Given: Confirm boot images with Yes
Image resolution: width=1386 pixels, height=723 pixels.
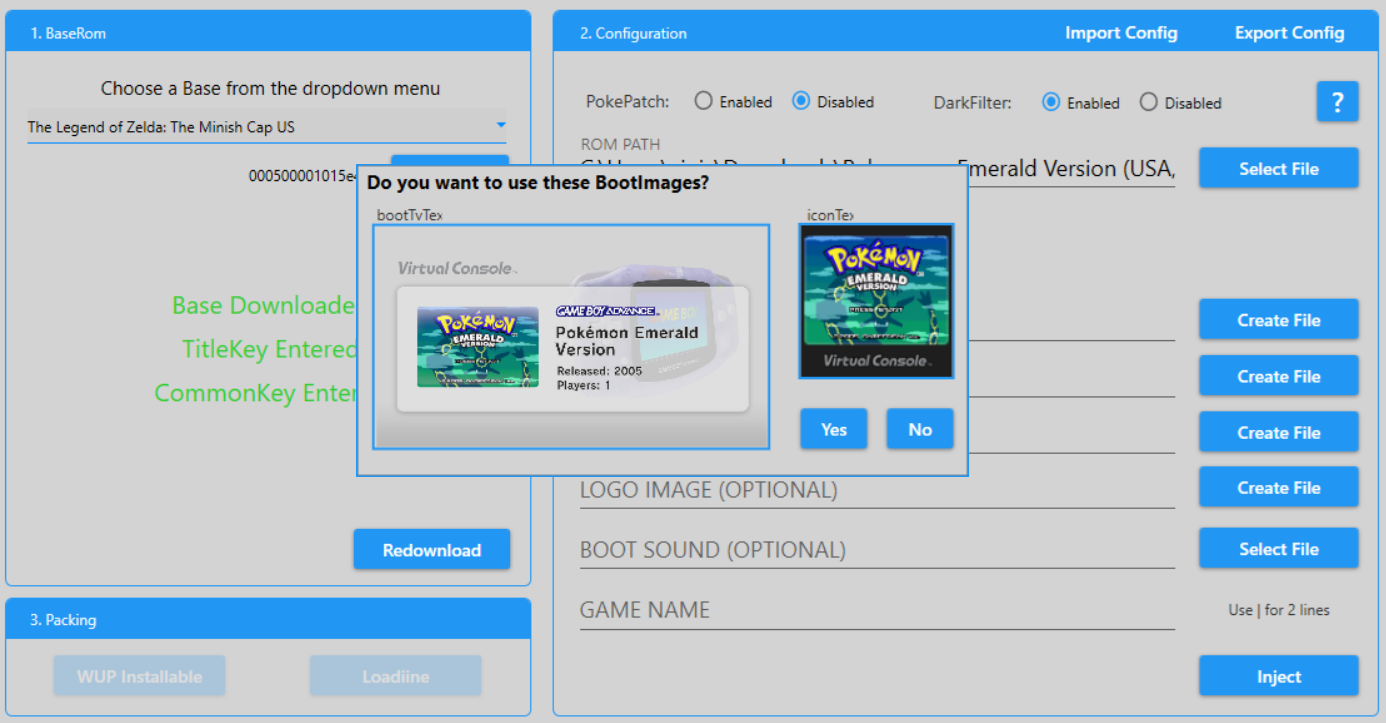Looking at the screenshot, I should click(x=833, y=429).
